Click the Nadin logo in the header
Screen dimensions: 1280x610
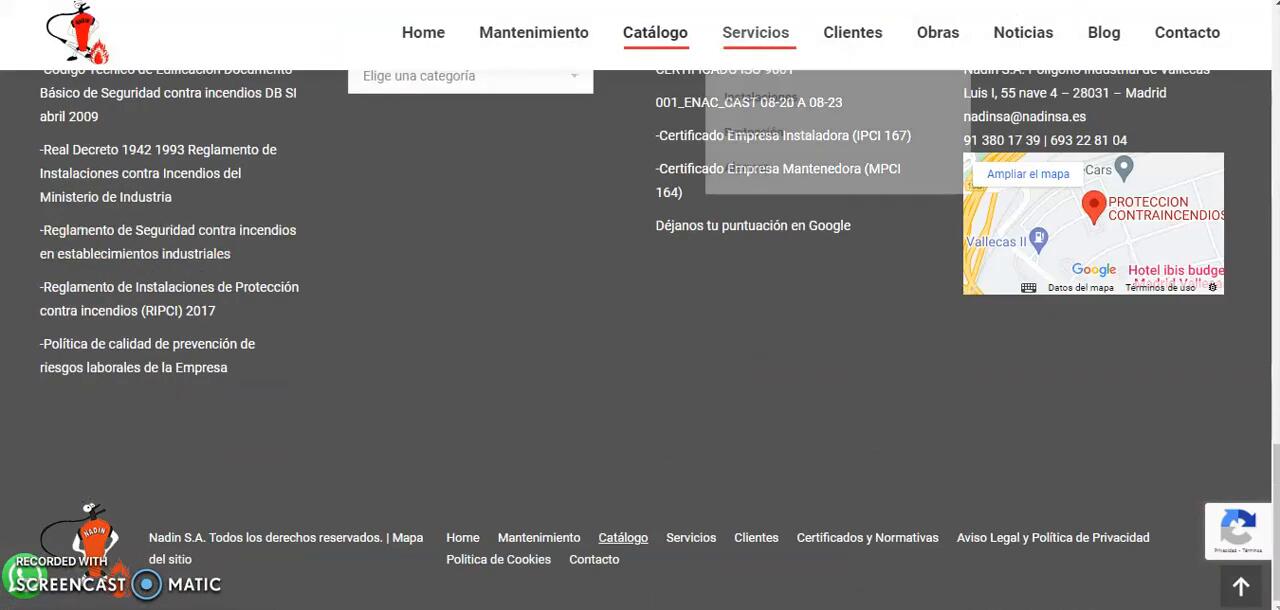click(x=77, y=33)
